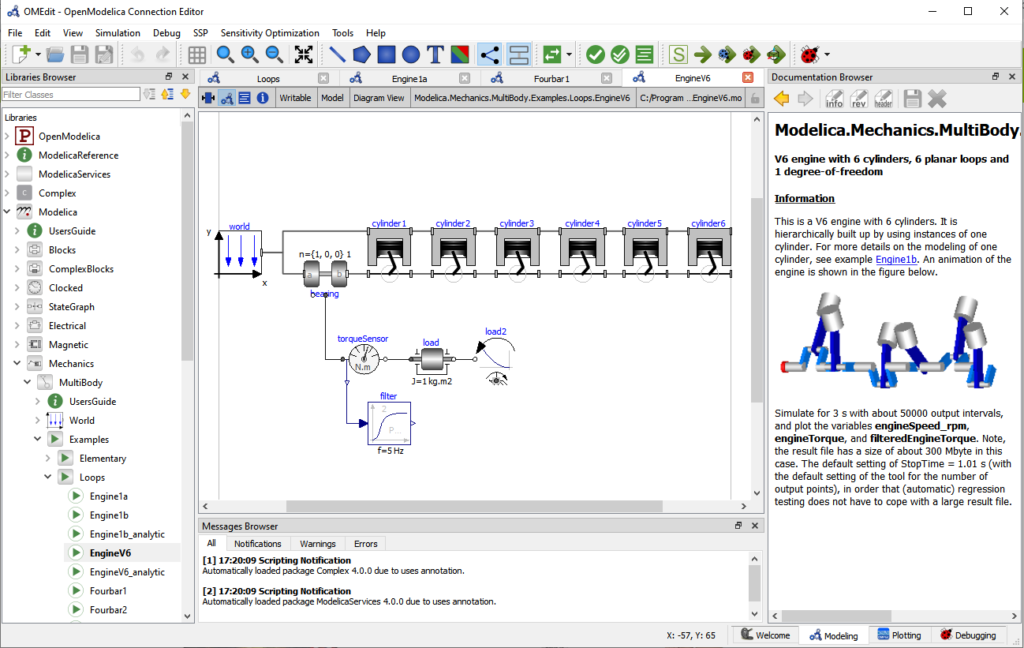Screen dimensions: 1024x648
Task: Switch to Diagram View button
Action: tap(227, 98)
